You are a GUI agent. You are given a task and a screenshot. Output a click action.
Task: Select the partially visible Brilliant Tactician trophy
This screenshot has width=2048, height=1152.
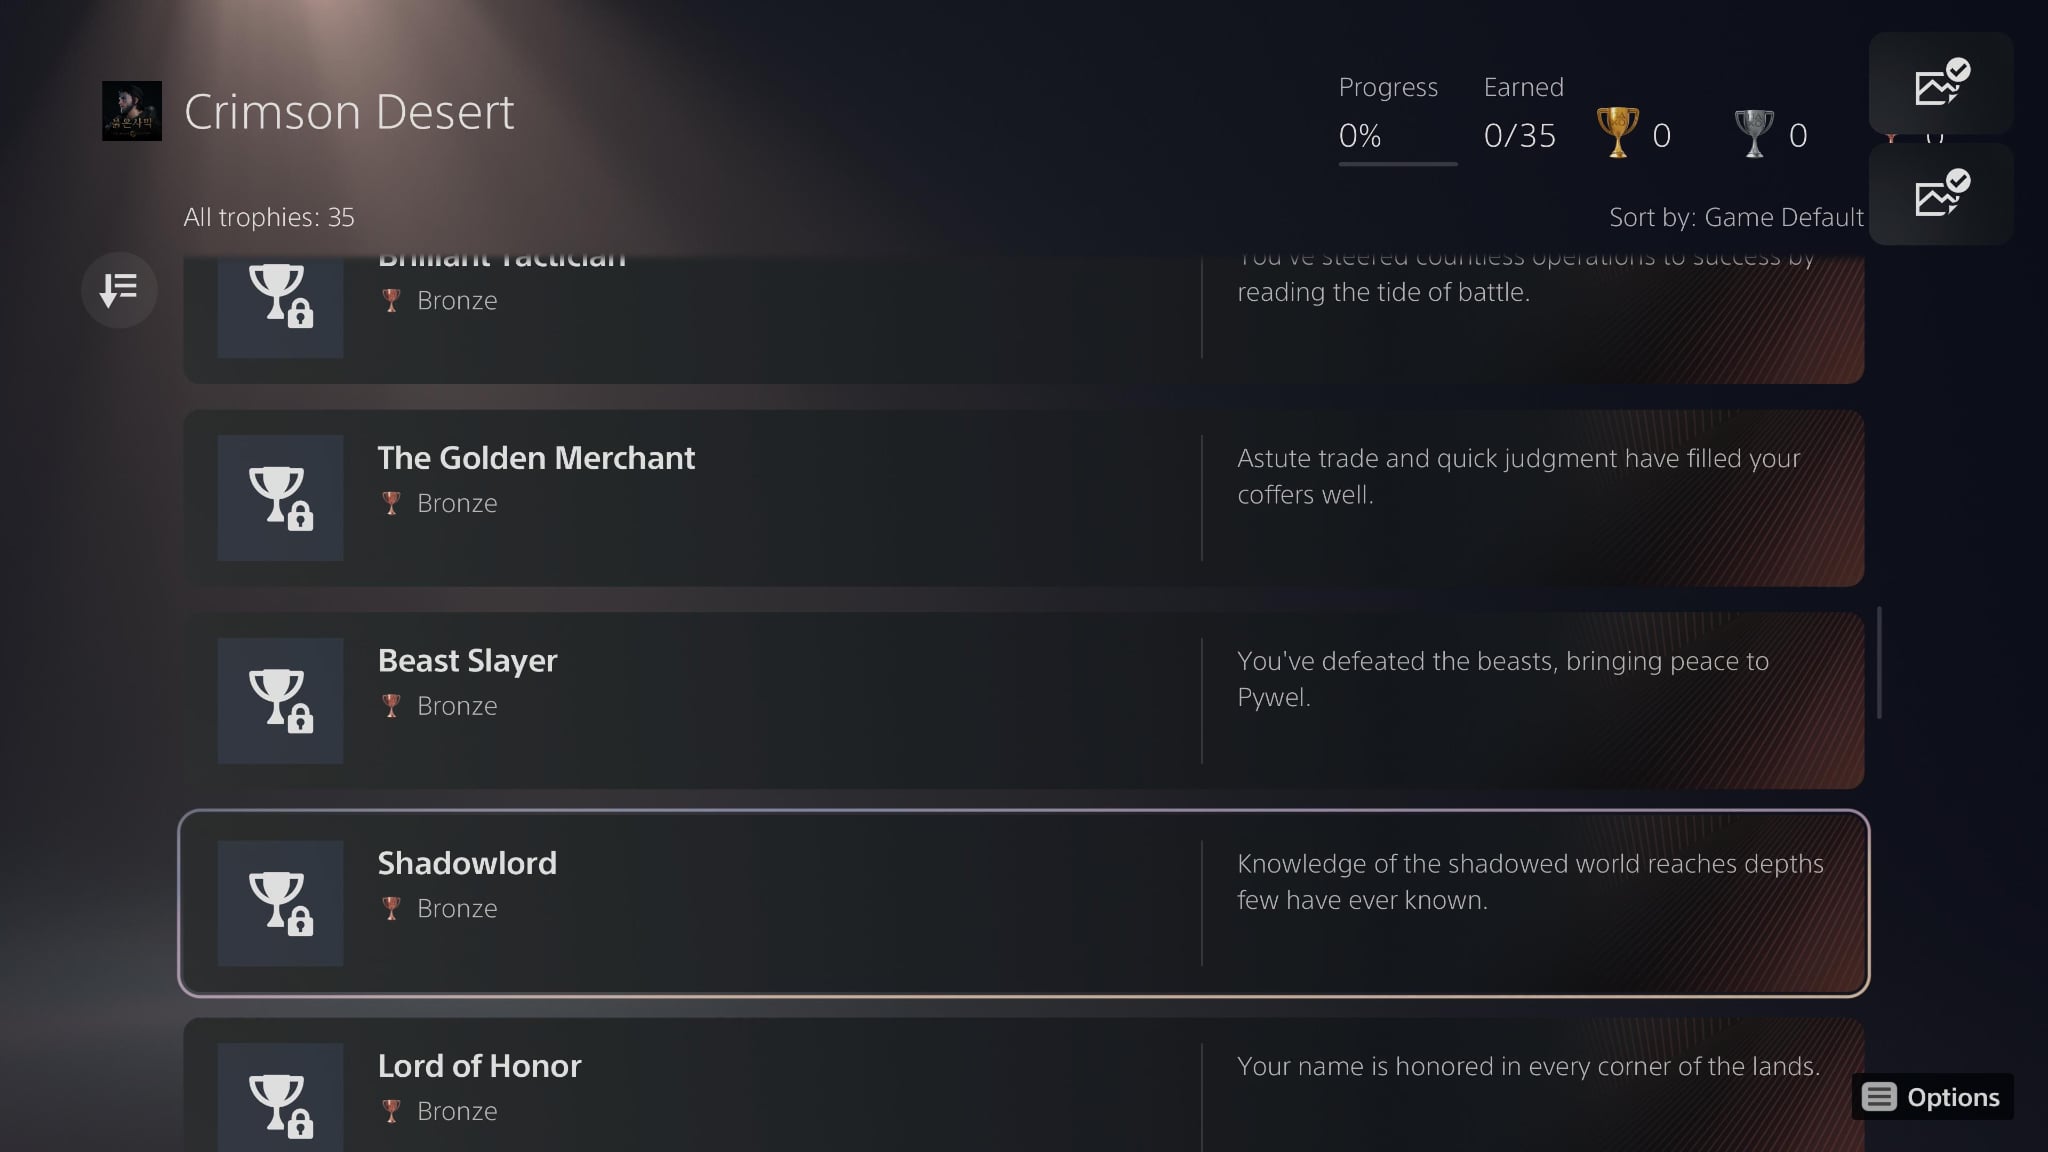pyautogui.click(x=700, y=310)
